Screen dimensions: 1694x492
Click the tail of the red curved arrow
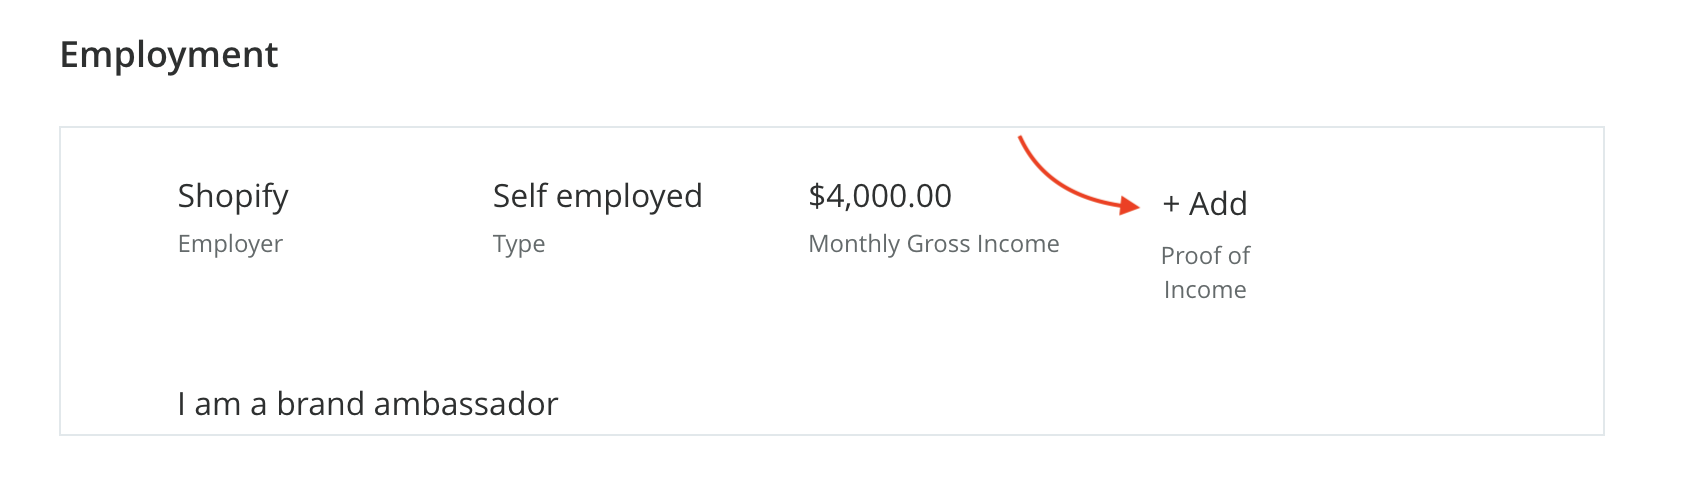[1022, 140]
